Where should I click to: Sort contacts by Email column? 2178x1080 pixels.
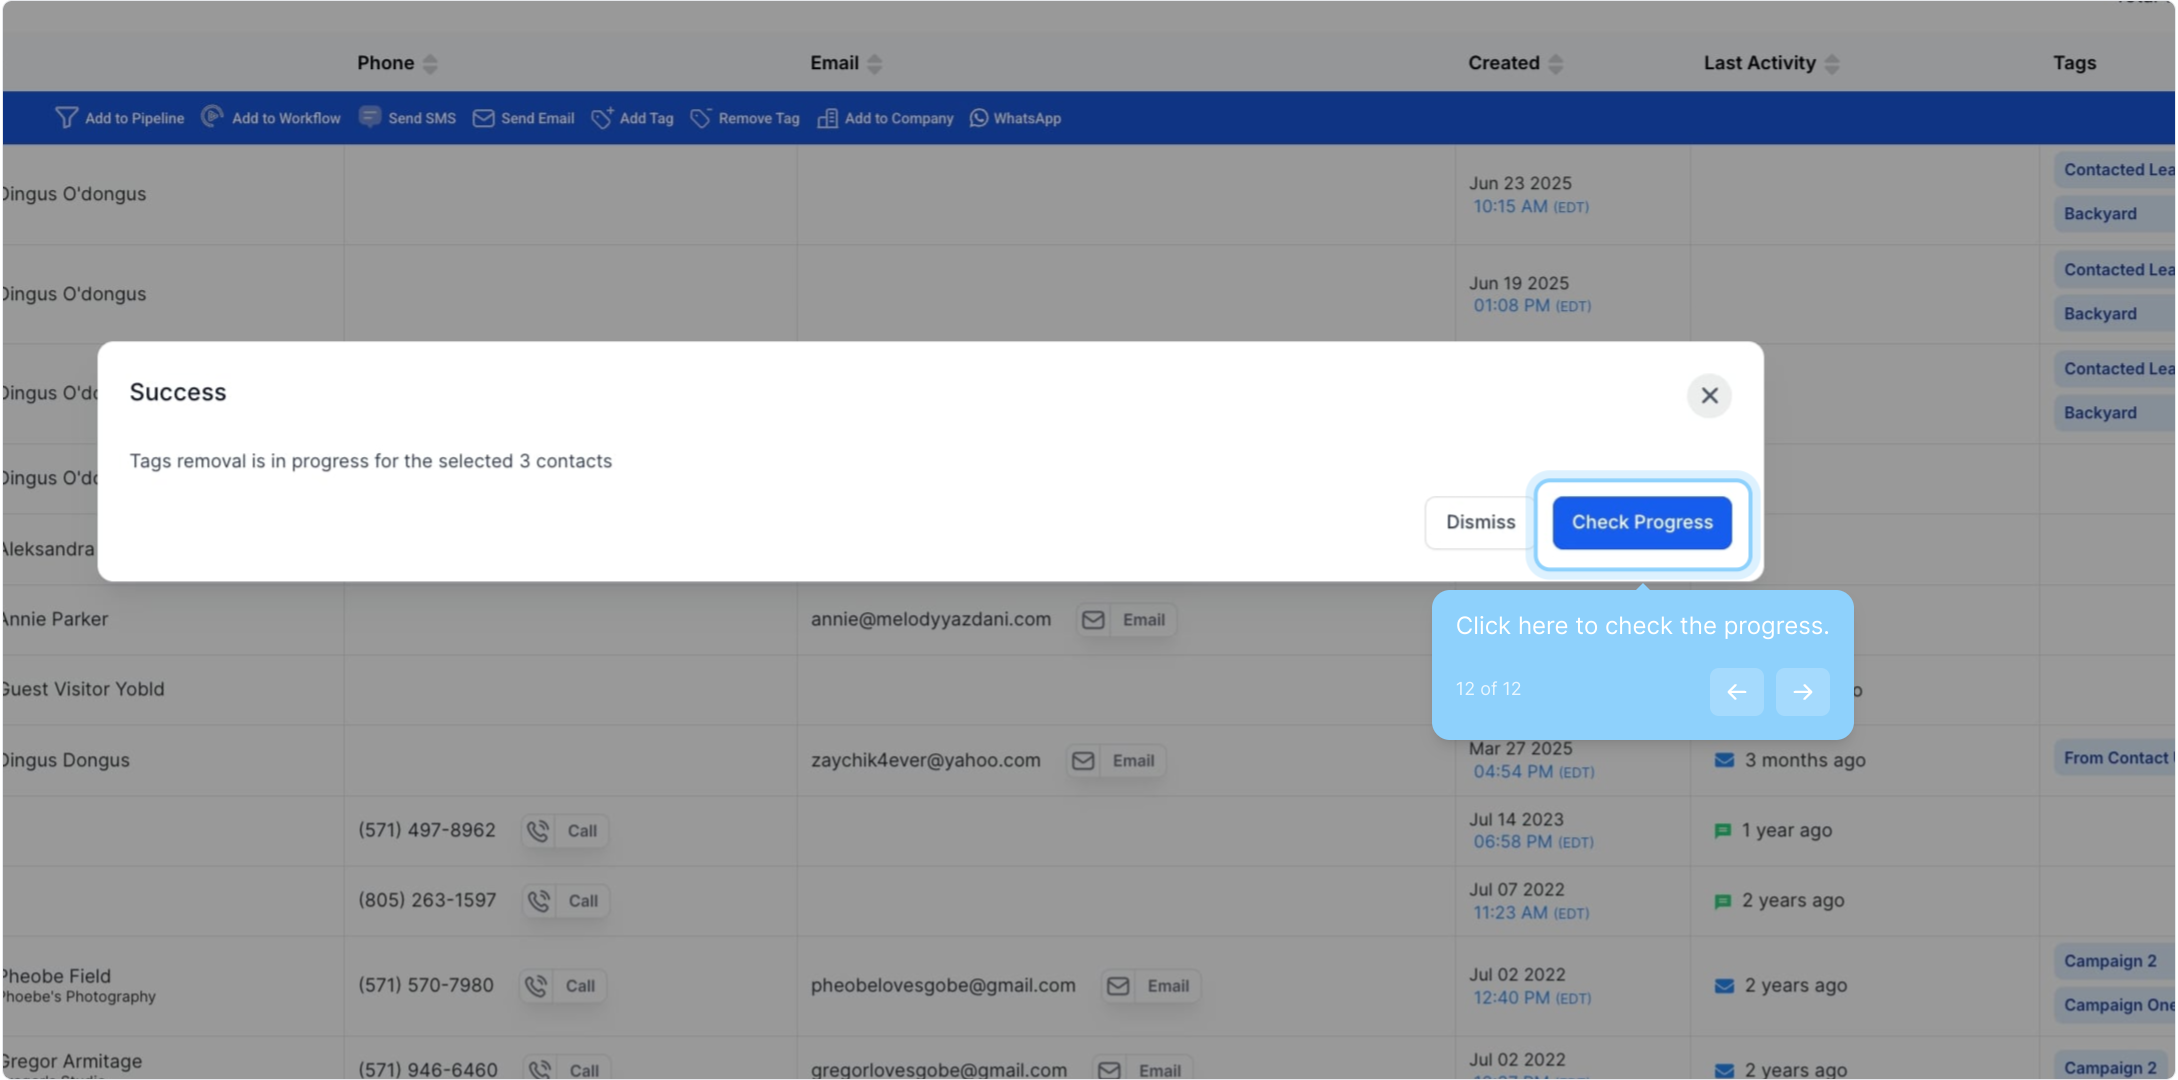(x=875, y=64)
